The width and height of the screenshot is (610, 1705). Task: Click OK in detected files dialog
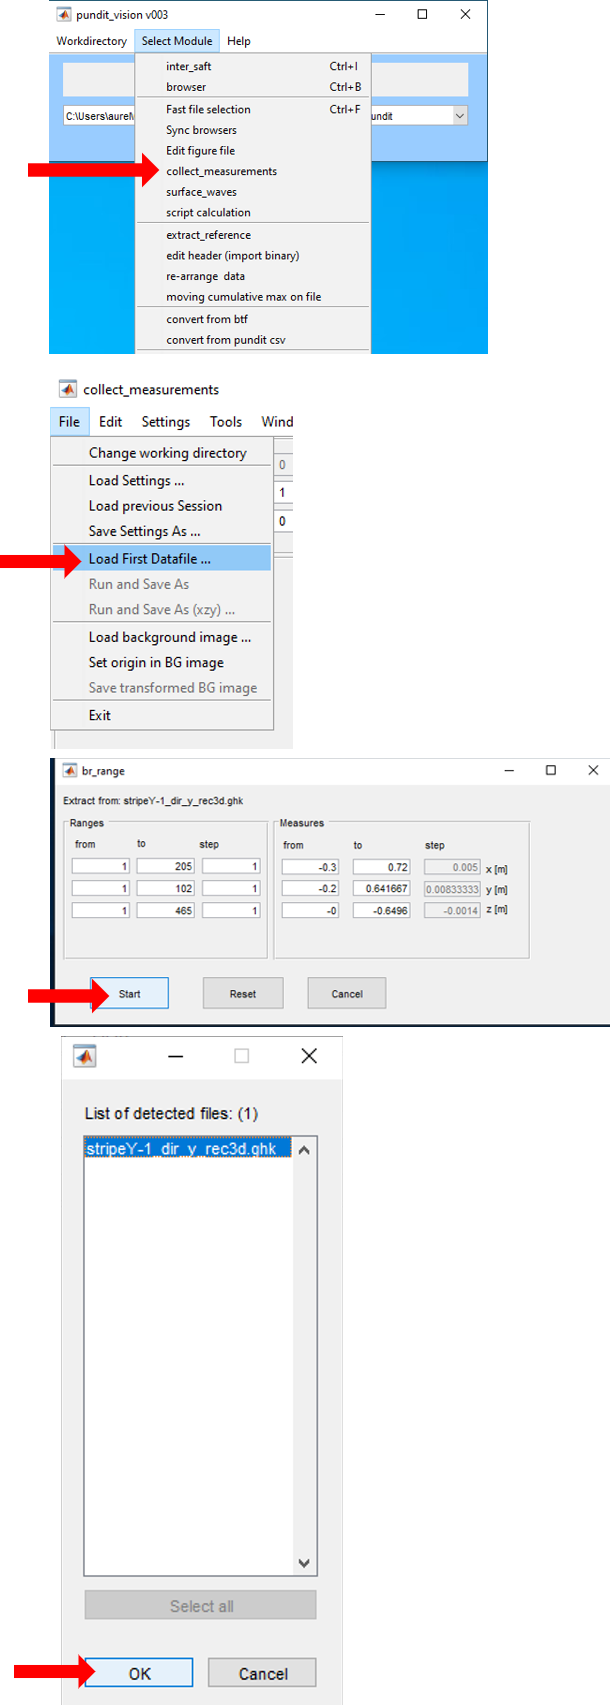coord(139,1673)
